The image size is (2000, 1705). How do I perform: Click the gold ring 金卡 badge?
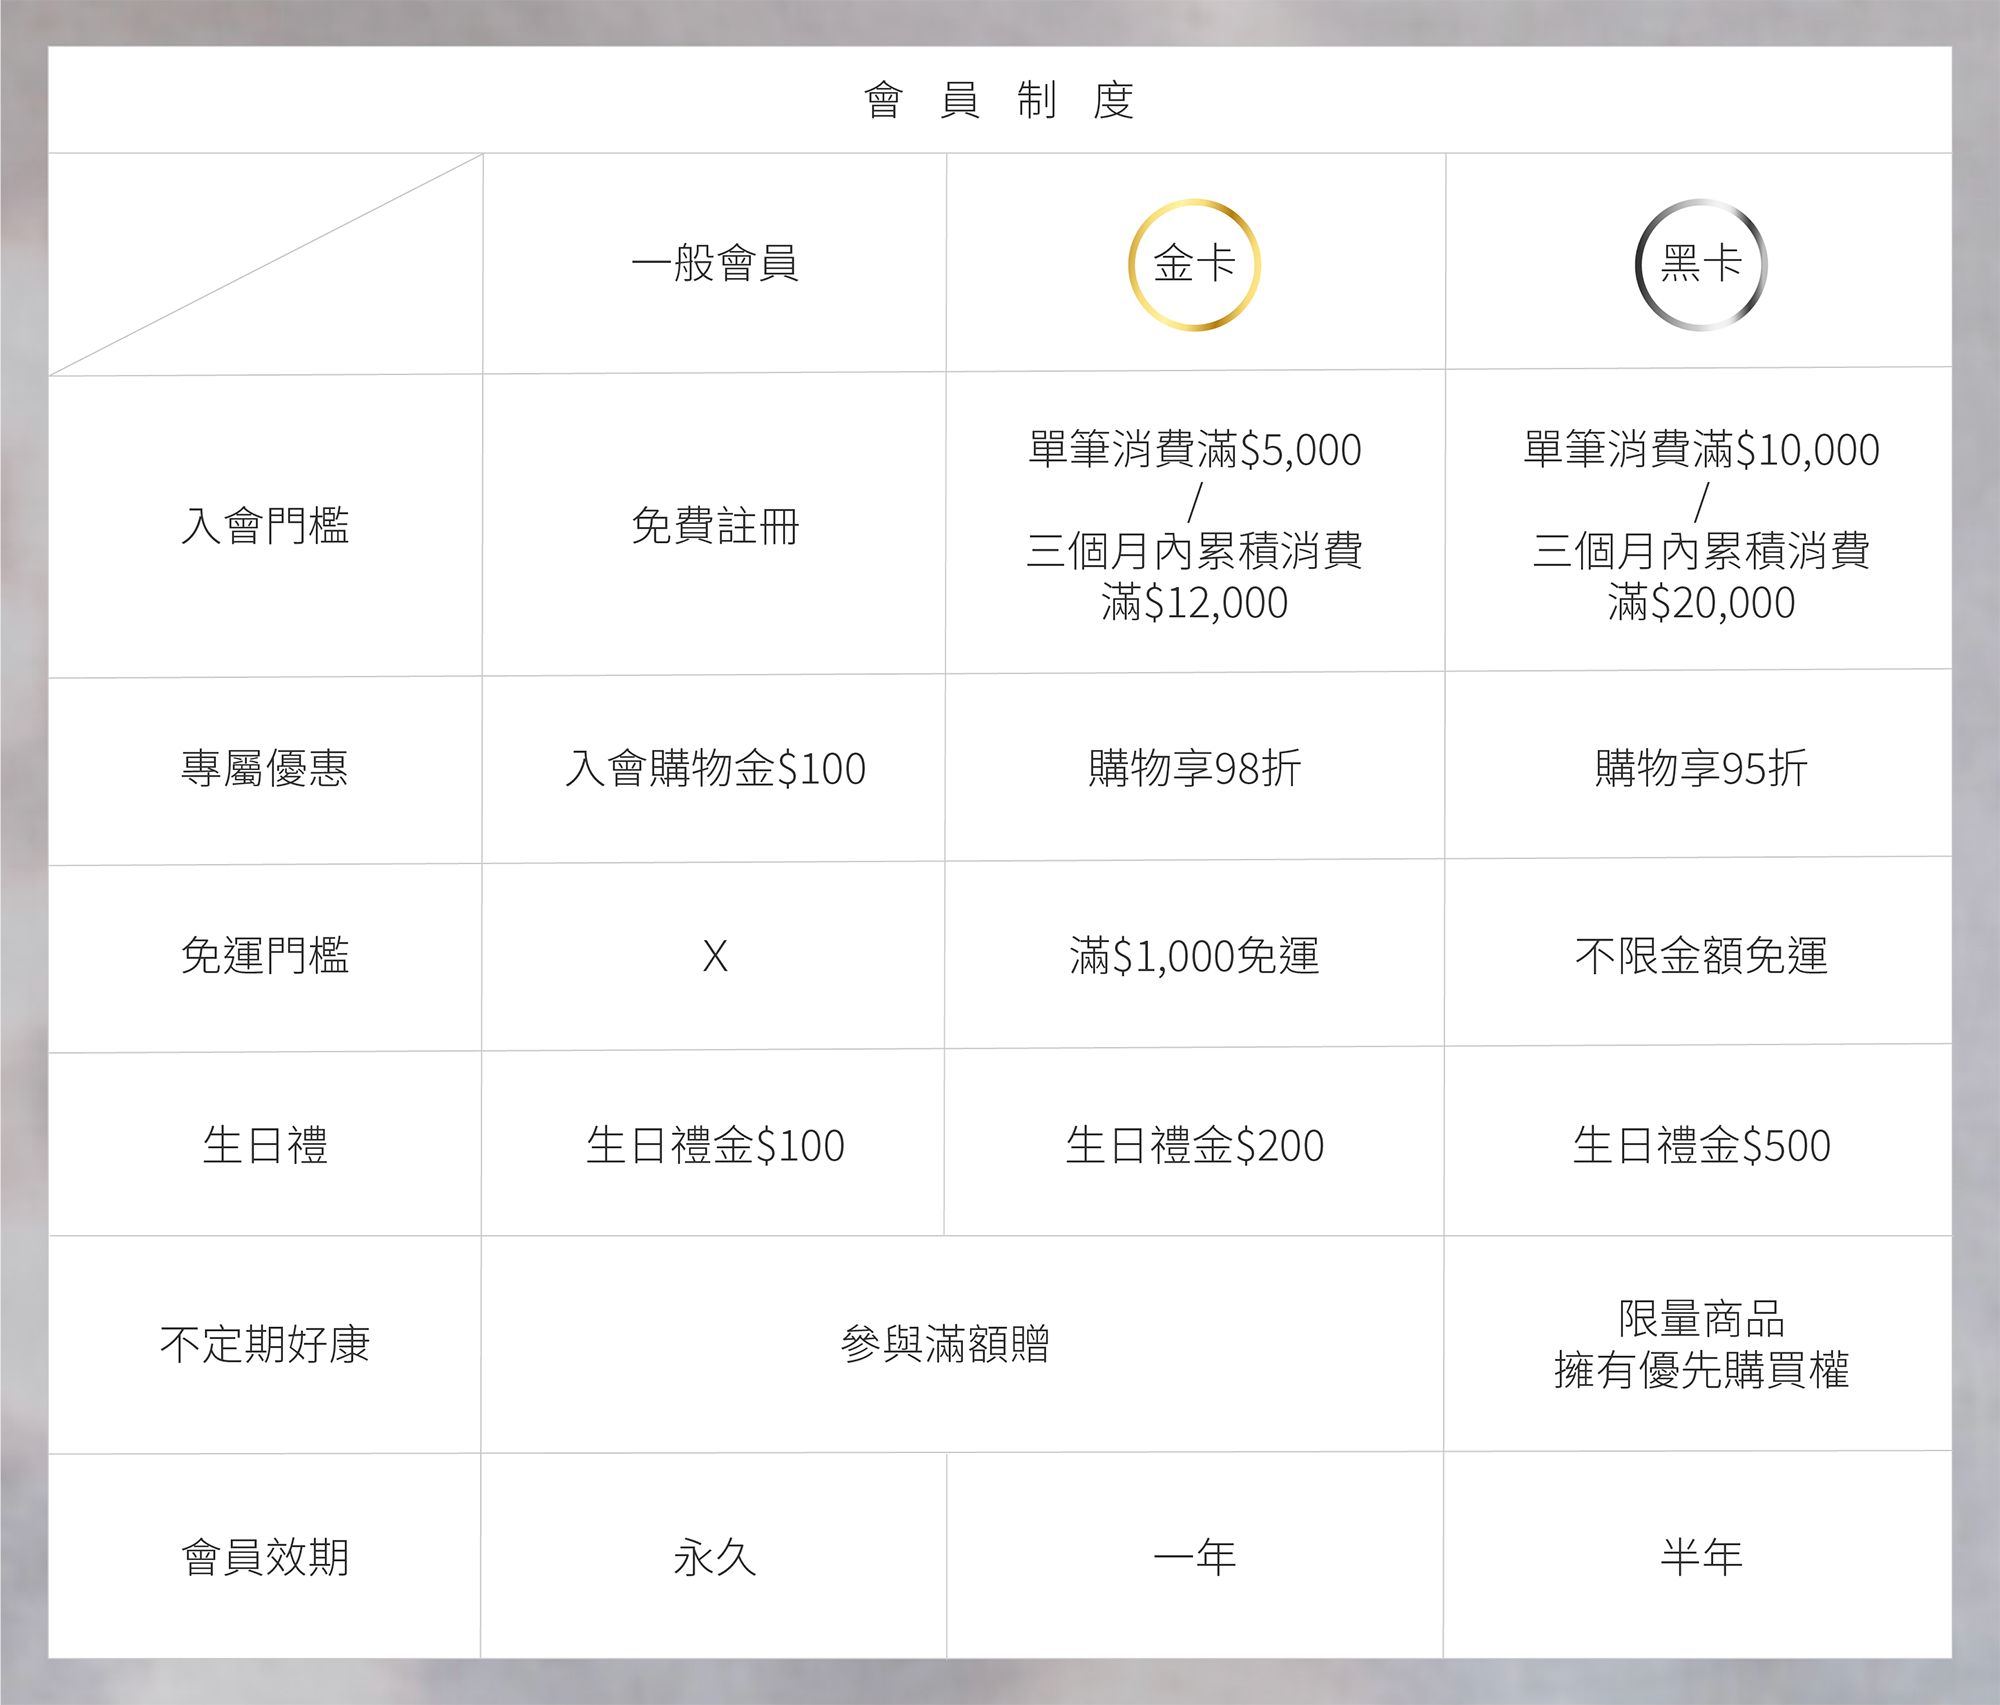(1194, 264)
